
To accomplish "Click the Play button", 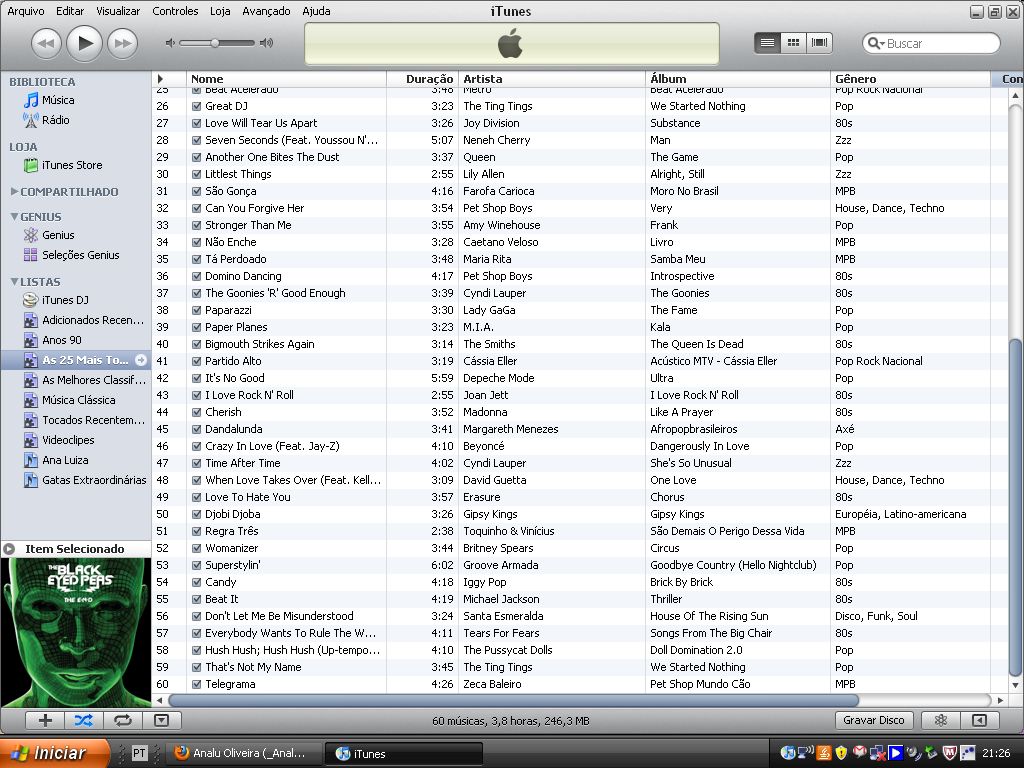I will pyautogui.click(x=85, y=43).
